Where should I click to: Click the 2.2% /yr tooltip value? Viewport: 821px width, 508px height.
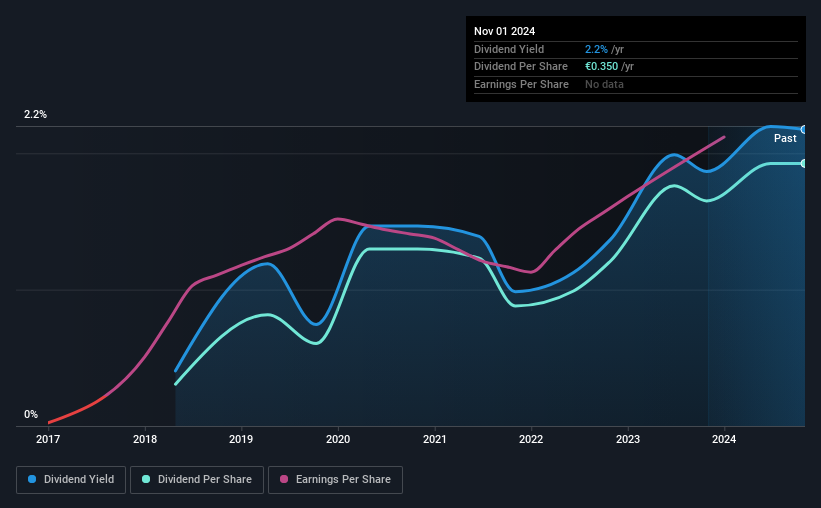click(604, 49)
